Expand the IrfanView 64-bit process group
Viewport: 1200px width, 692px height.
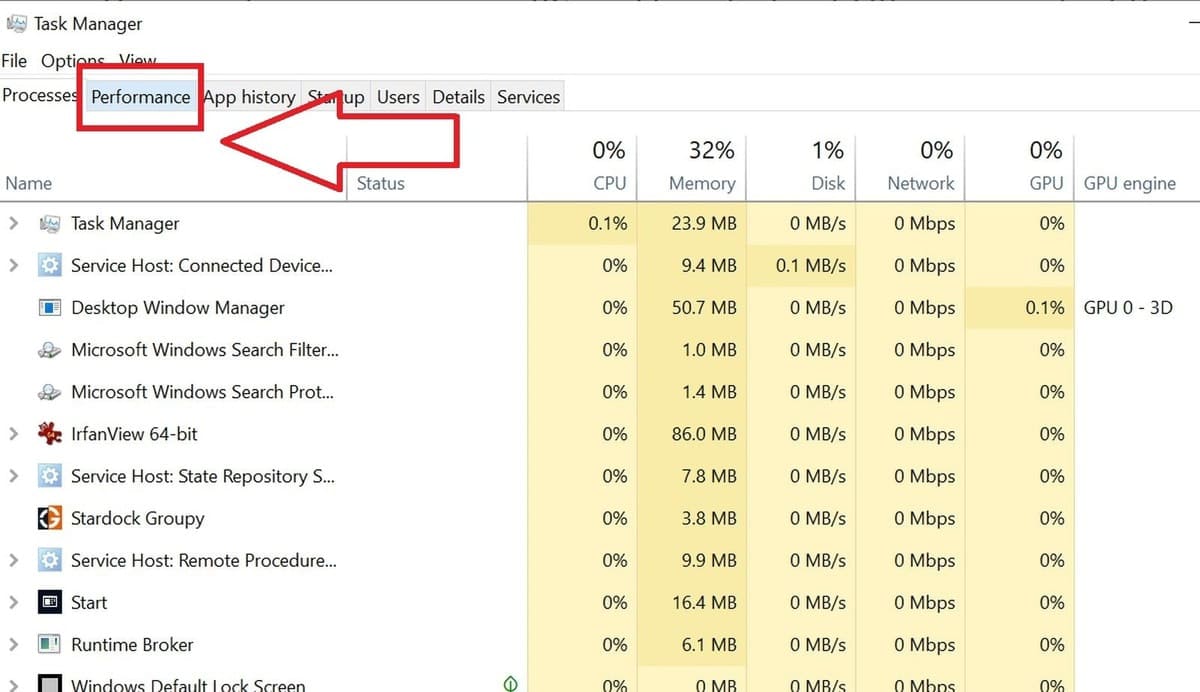tap(14, 434)
